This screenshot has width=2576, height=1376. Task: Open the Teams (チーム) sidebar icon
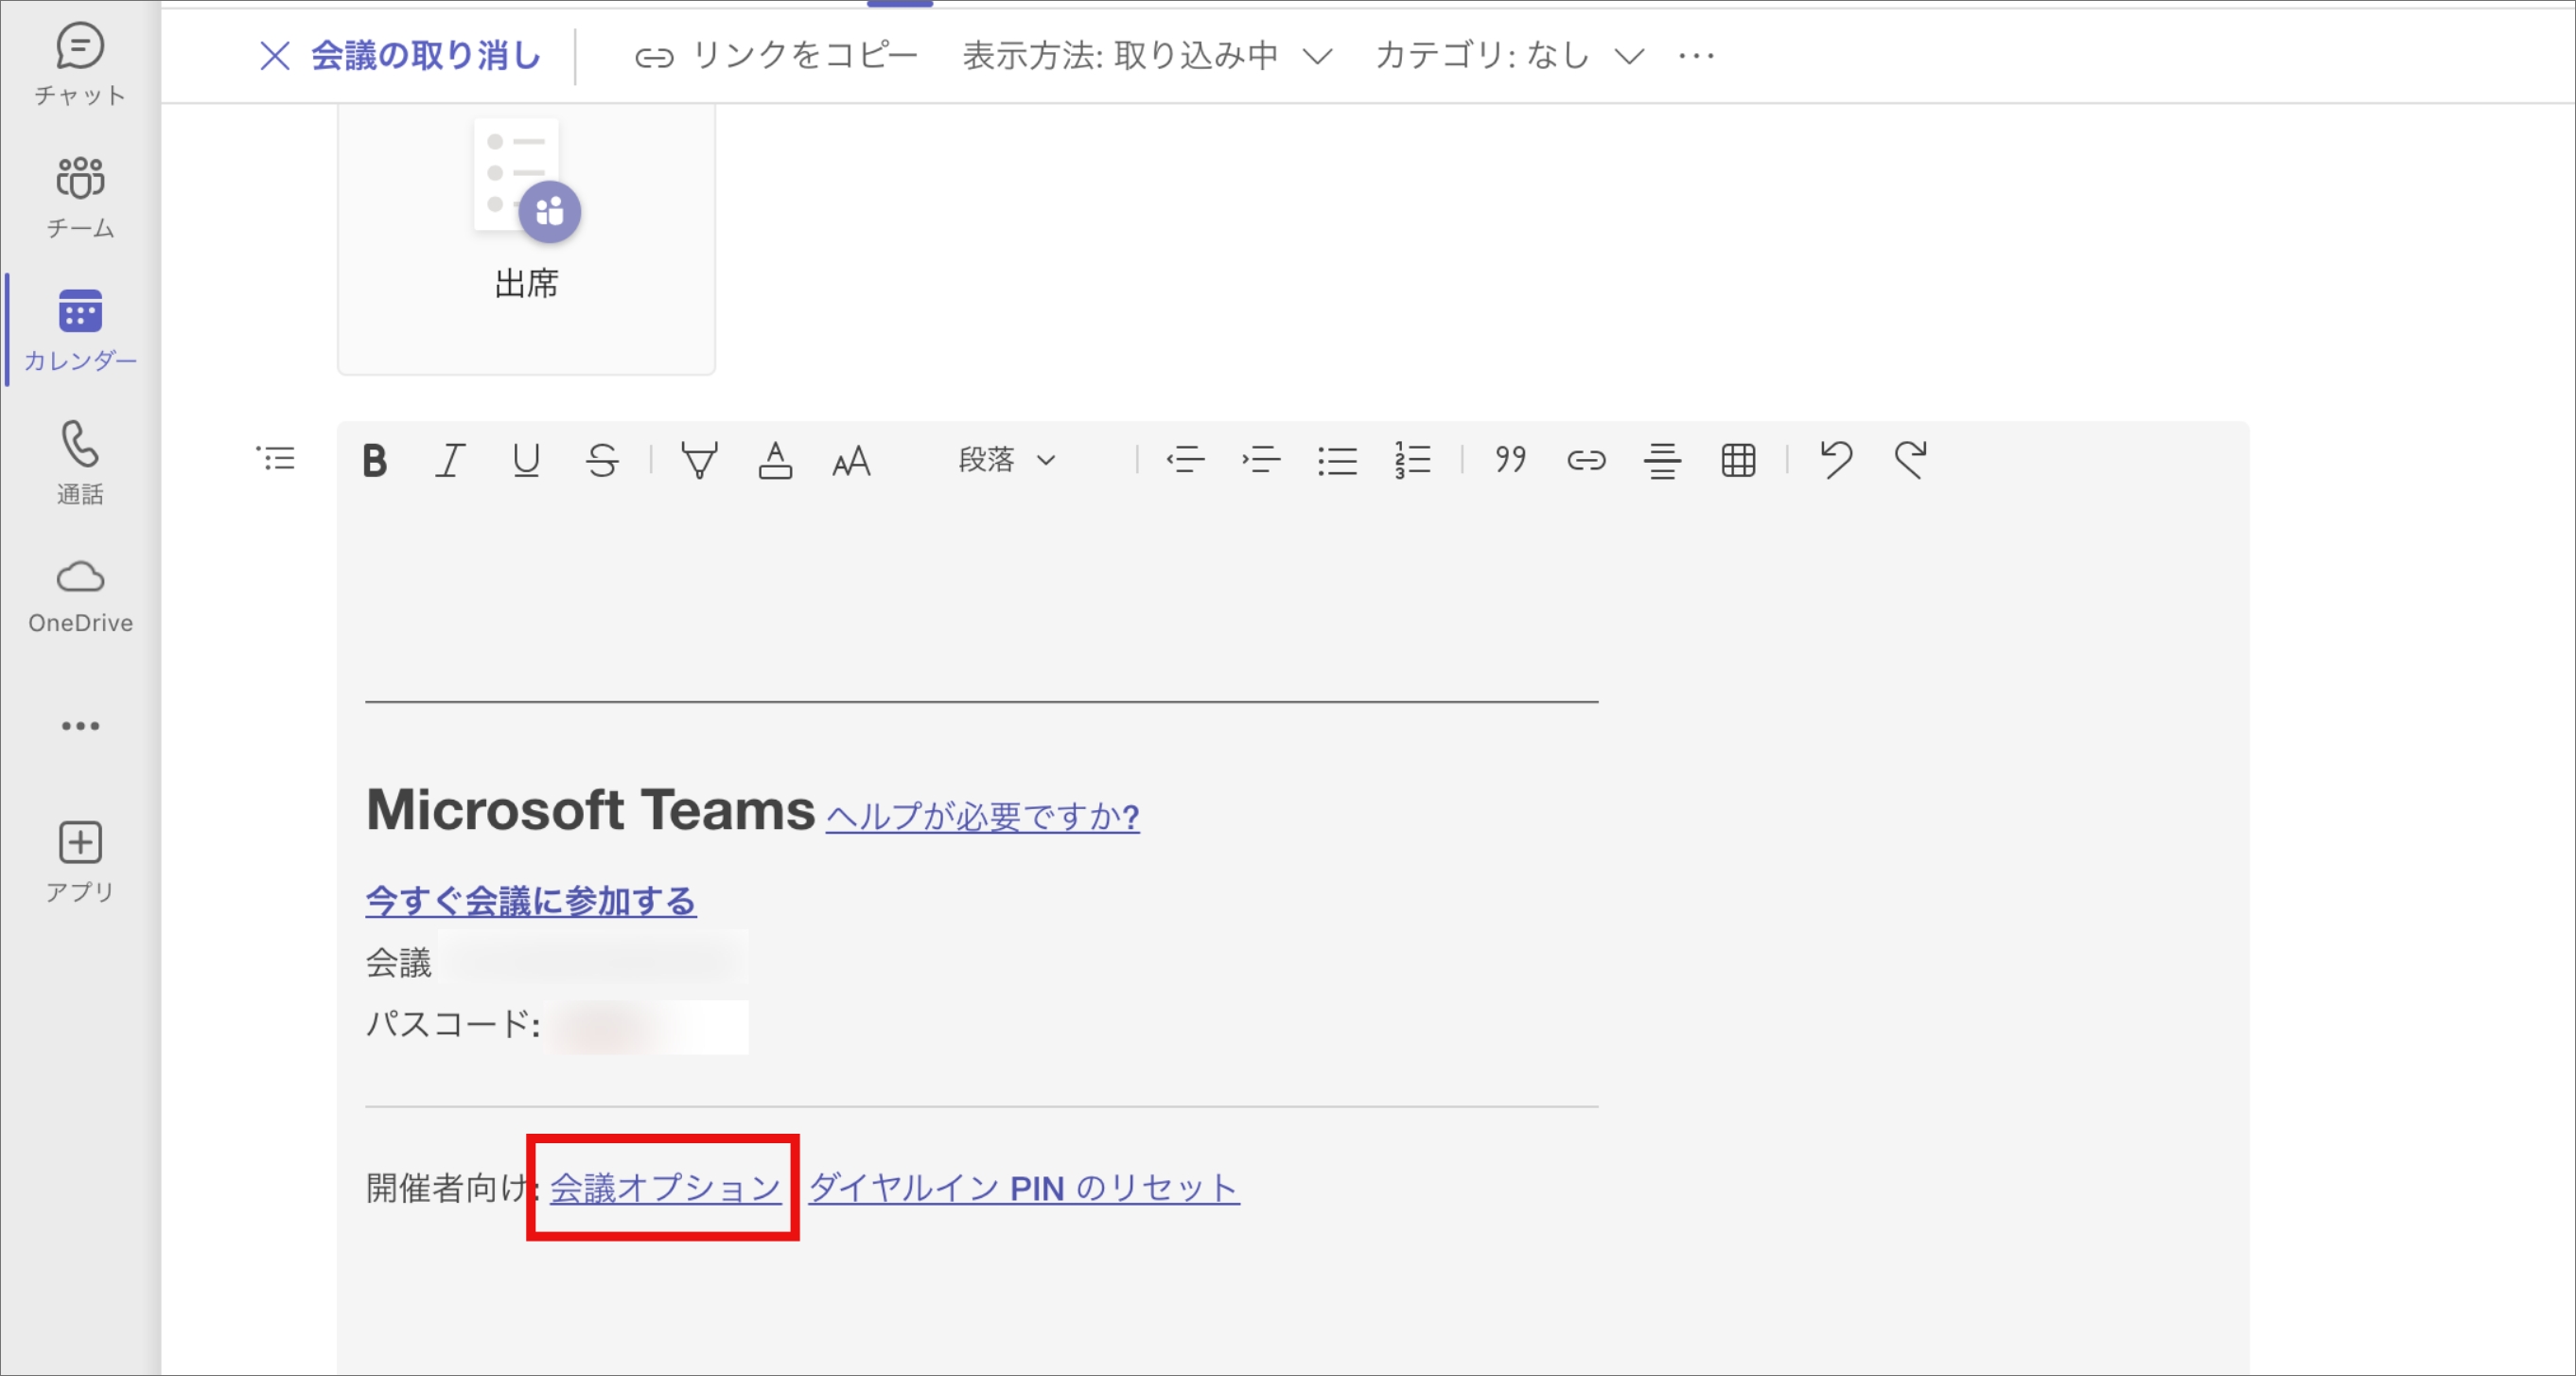pos(80,198)
